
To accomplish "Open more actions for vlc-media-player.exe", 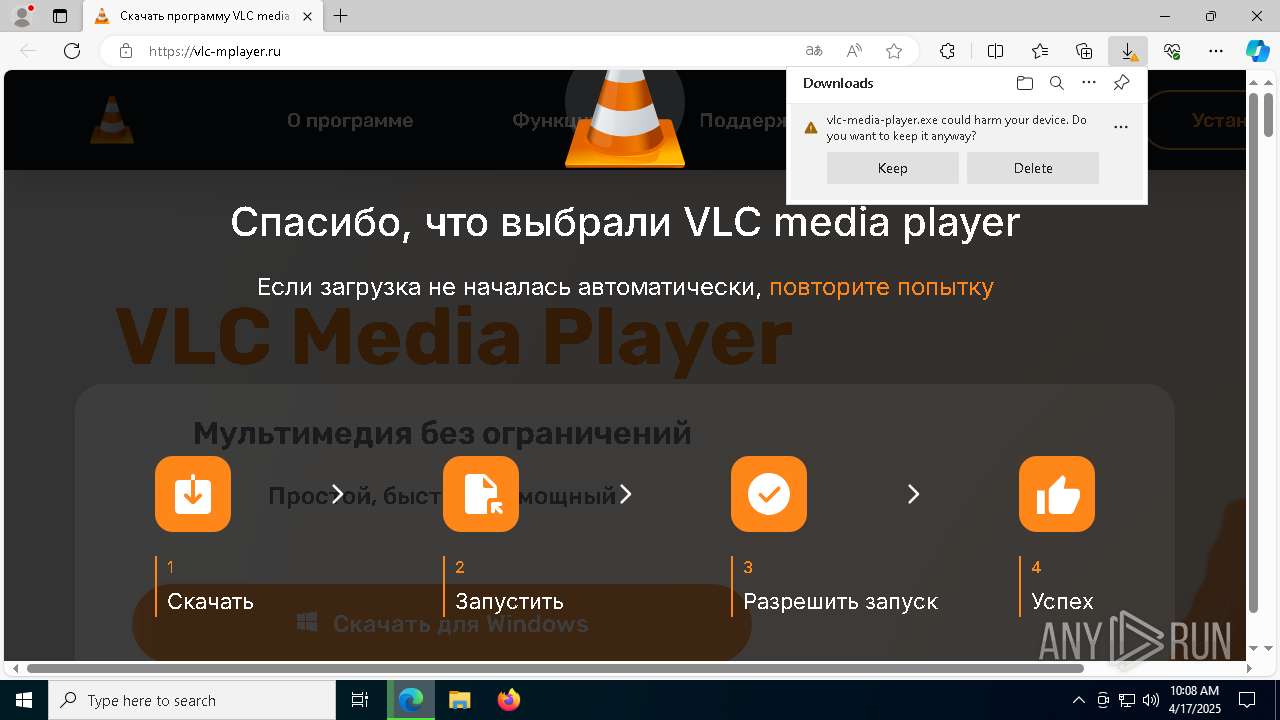I will [1121, 127].
